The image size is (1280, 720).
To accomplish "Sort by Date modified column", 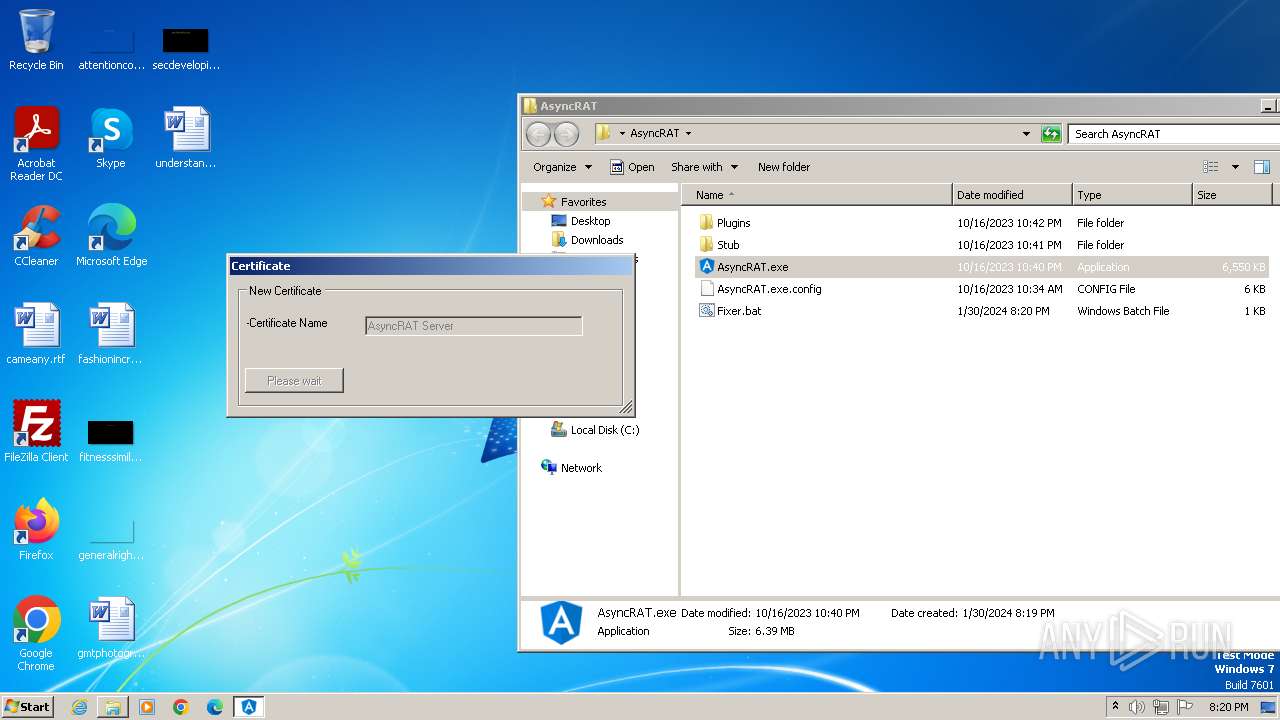I will click(1012, 195).
